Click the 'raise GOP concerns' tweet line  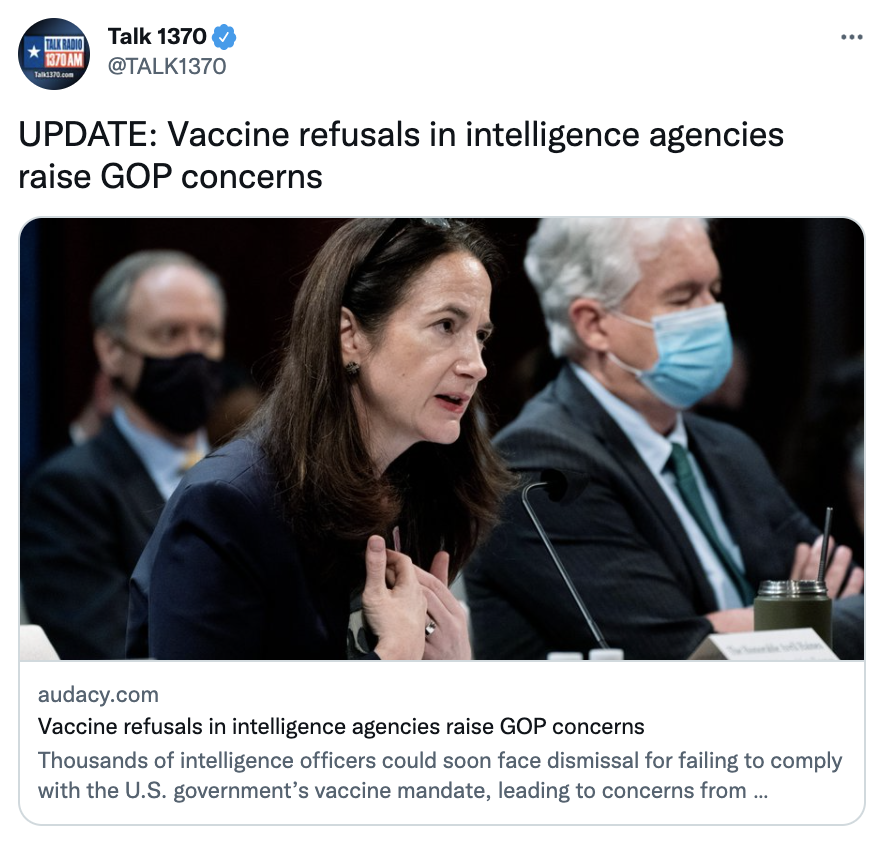point(170,176)
